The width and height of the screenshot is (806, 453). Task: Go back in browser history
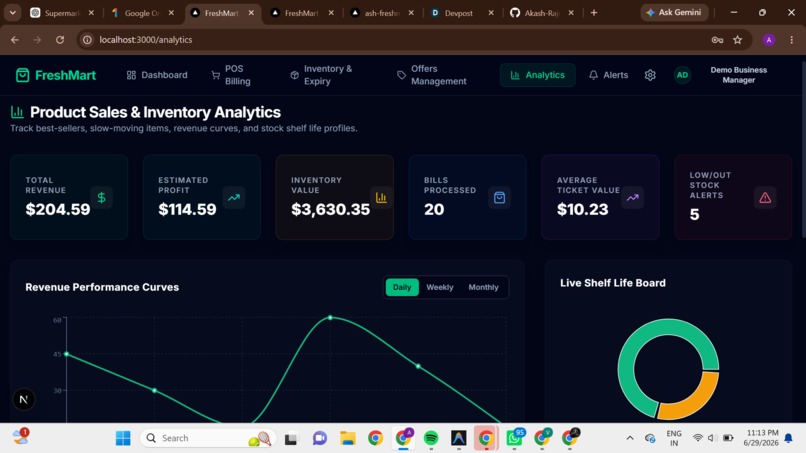[14, 40]
